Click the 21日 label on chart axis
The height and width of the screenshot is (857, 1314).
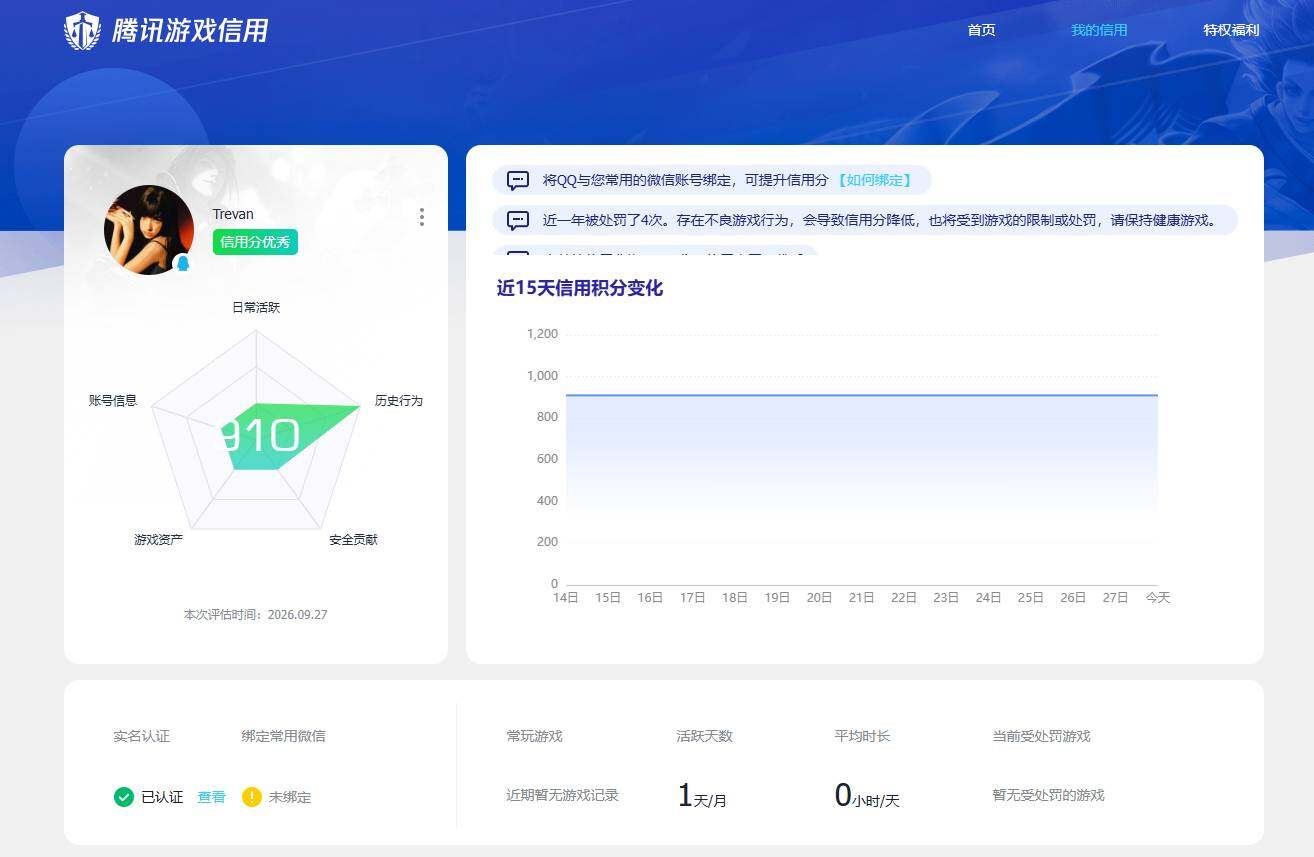coord(862,598)
